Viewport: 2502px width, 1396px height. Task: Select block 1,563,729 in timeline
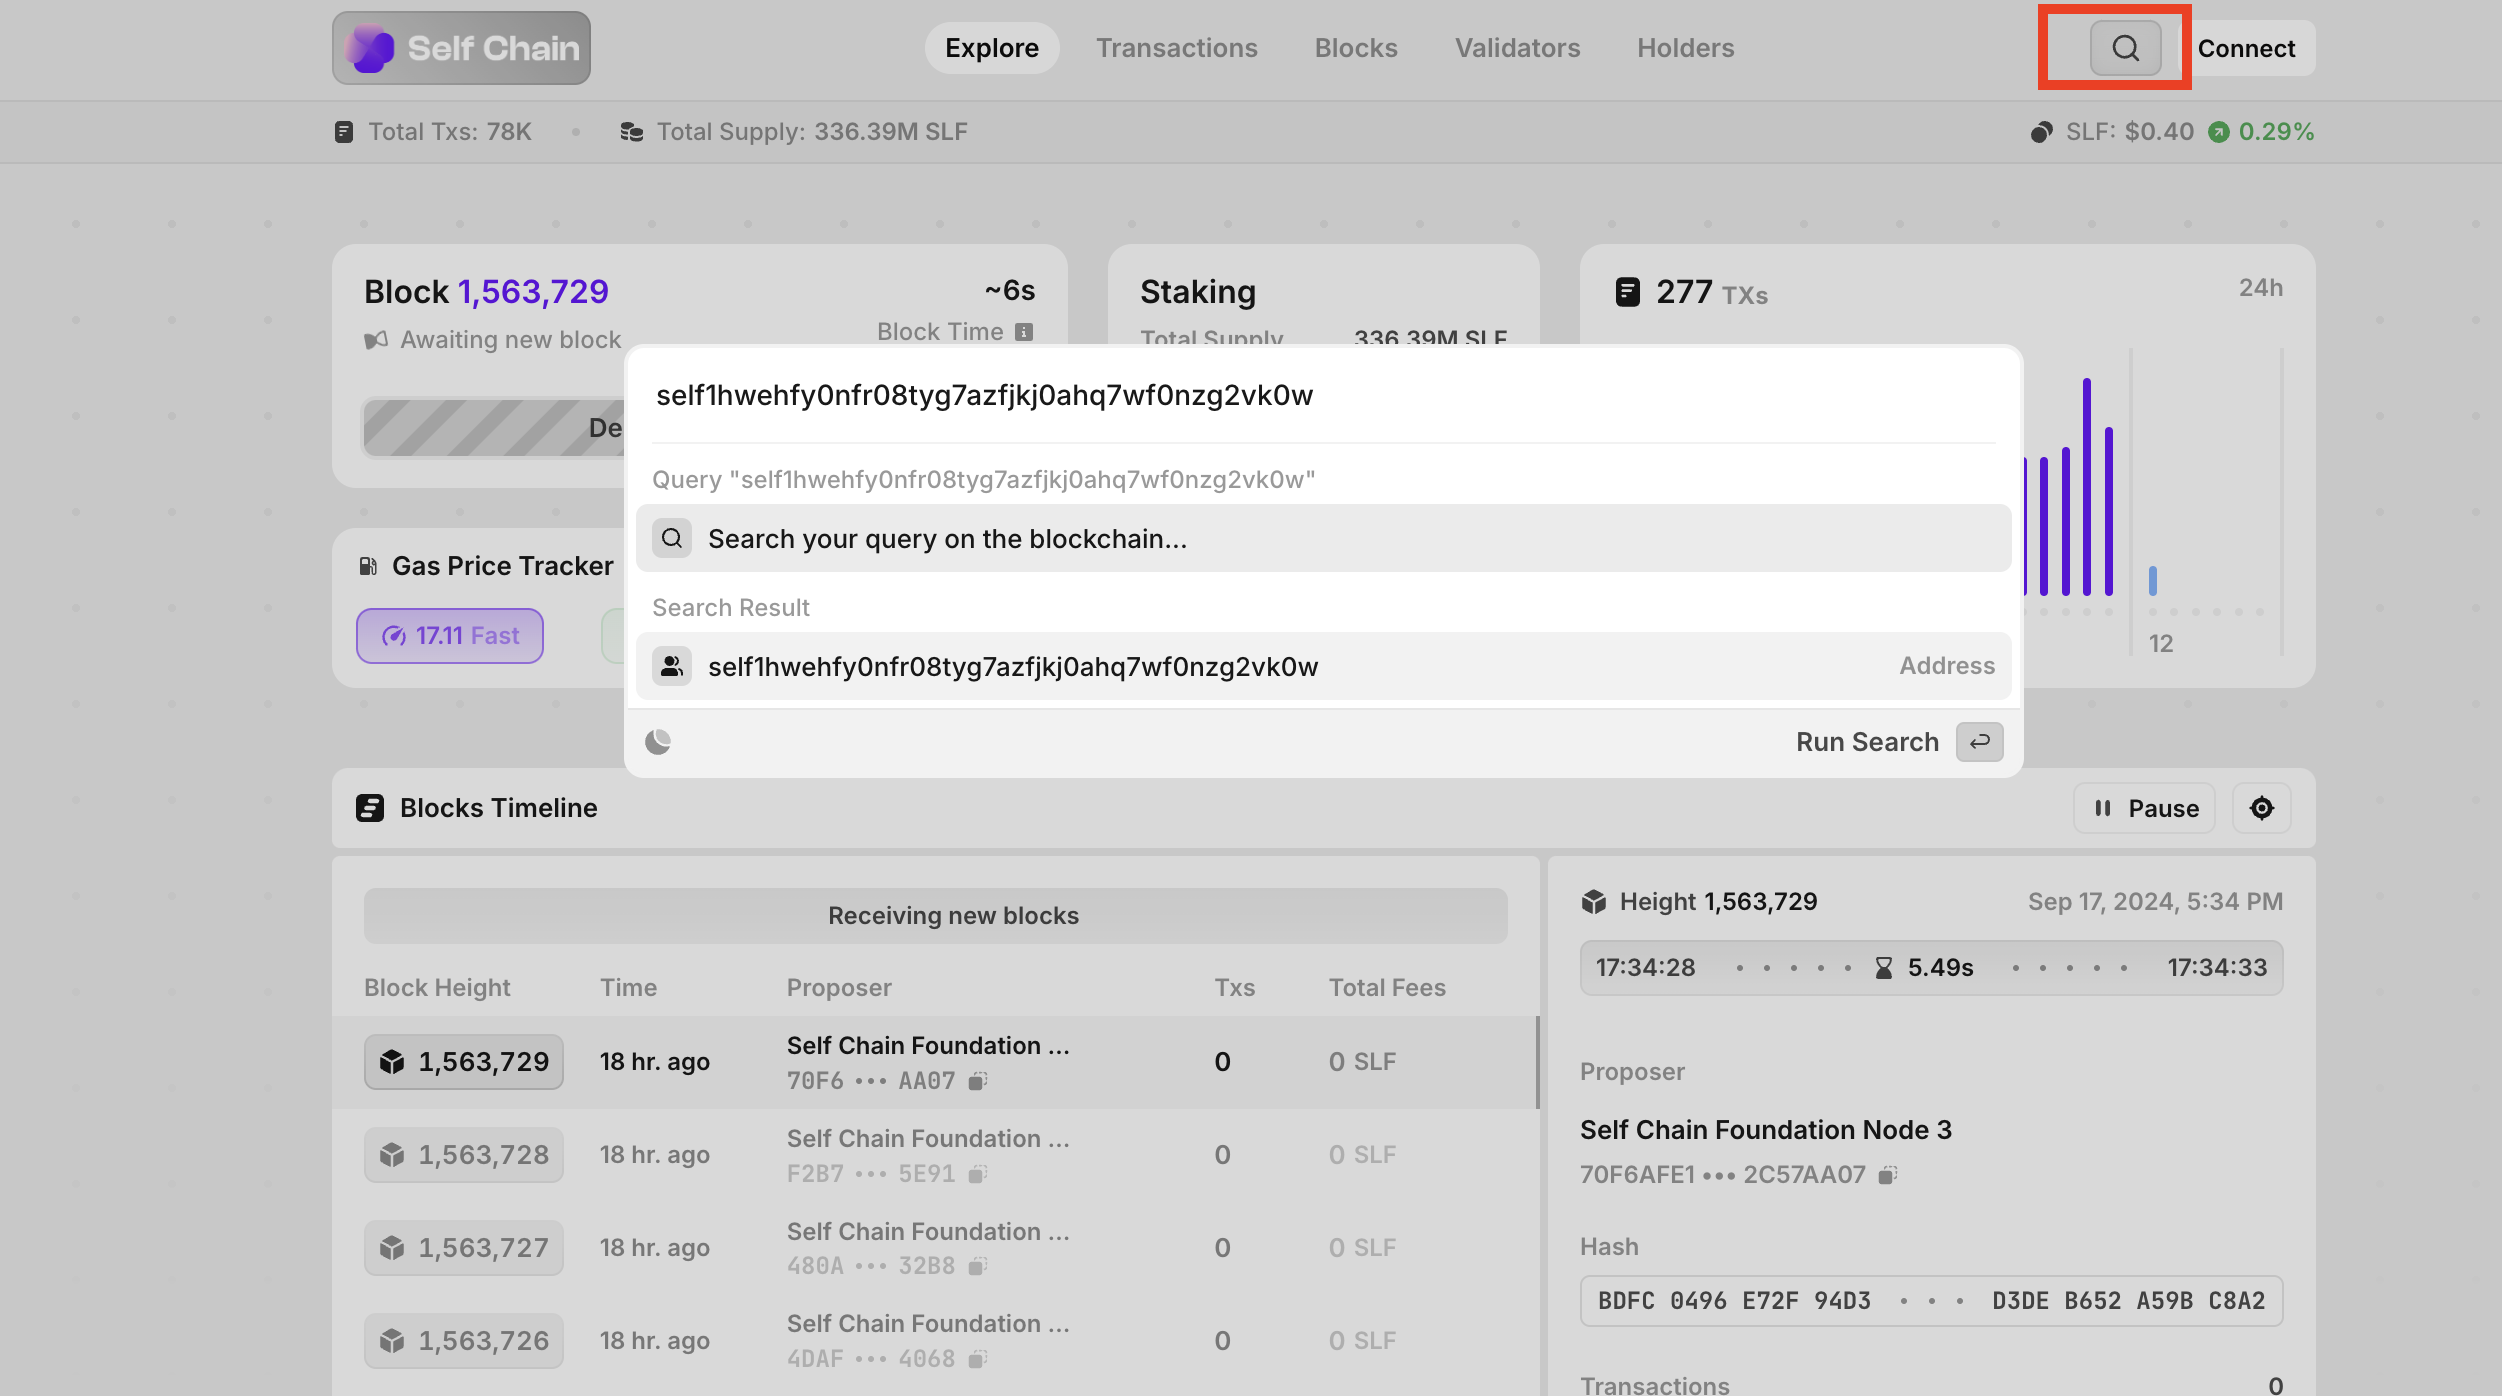pos(464,1062)
